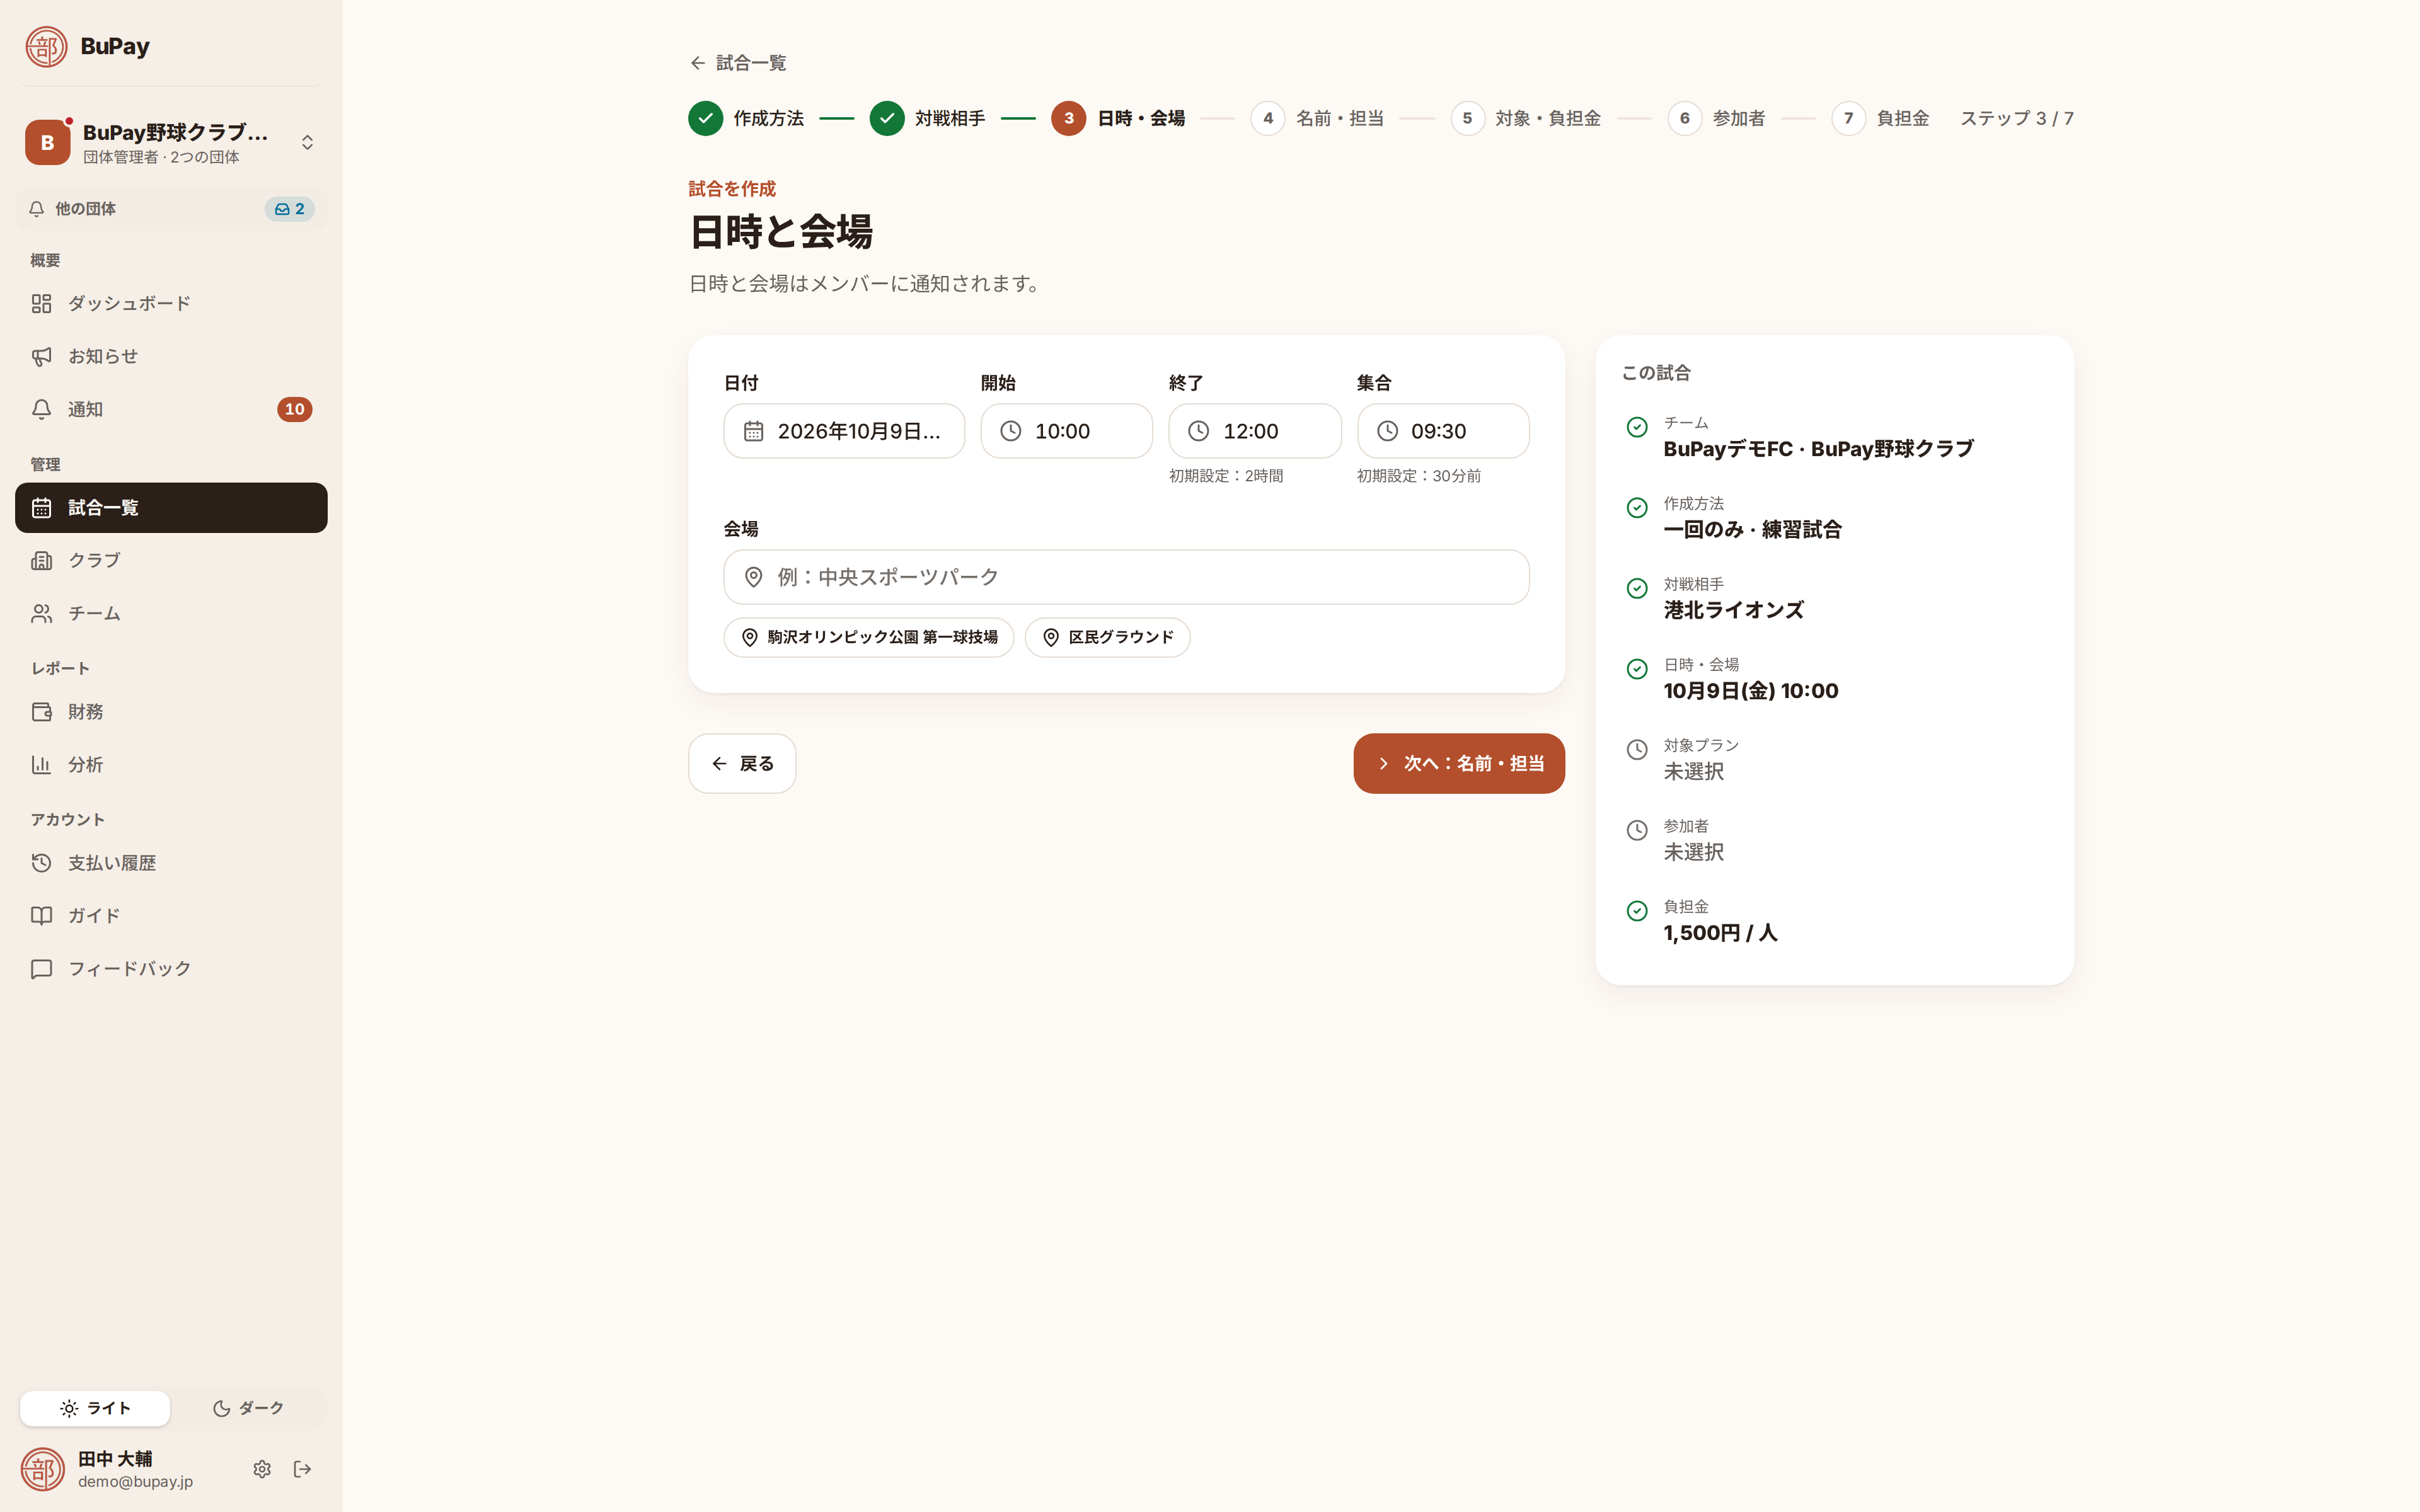Click calendar icon in 日付 field

click(754, 431)
